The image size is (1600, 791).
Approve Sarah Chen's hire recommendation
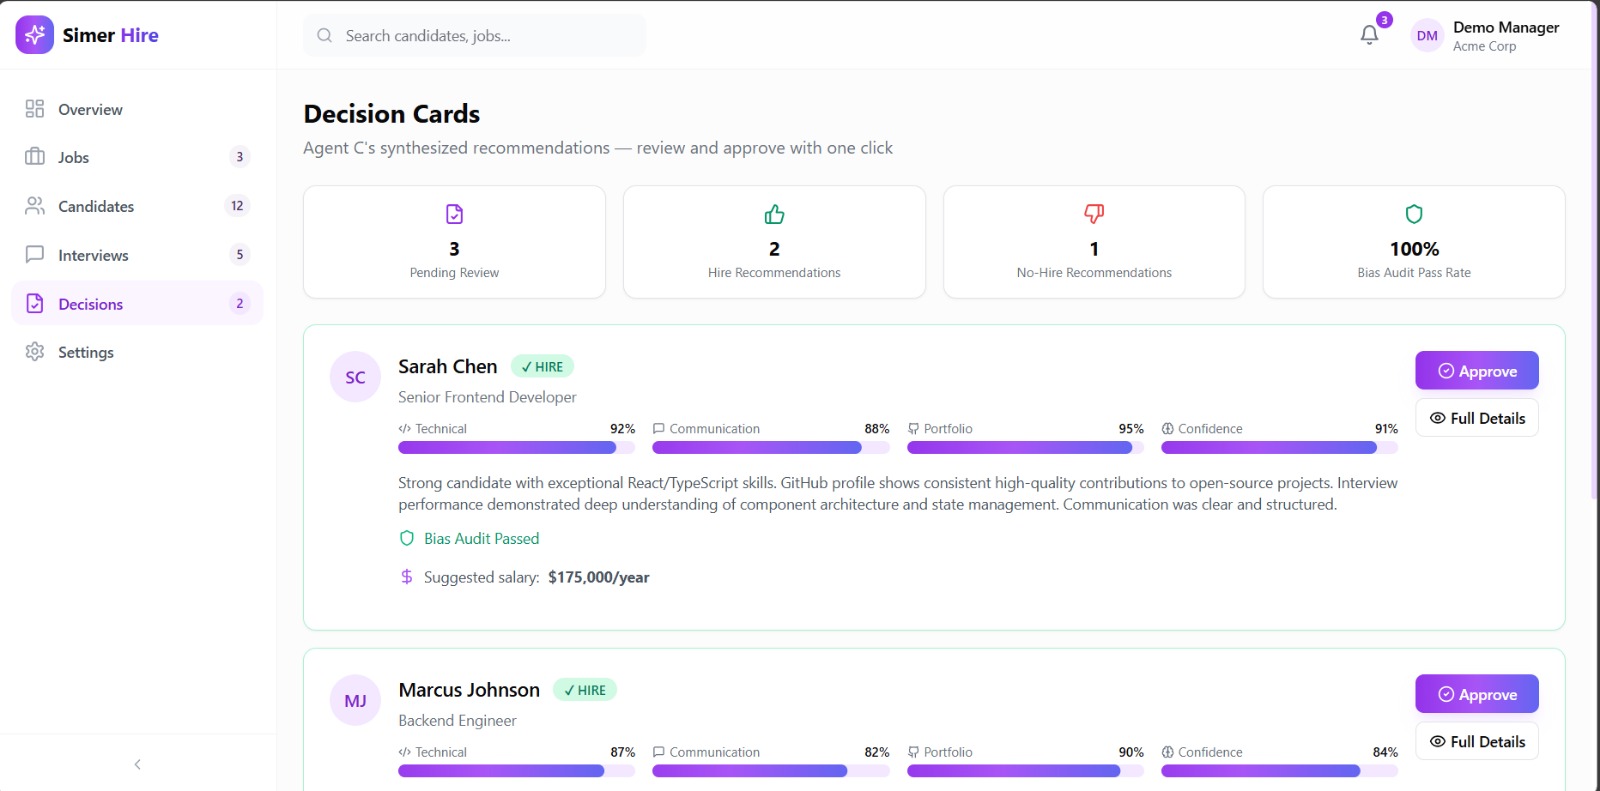[1477, 371]
